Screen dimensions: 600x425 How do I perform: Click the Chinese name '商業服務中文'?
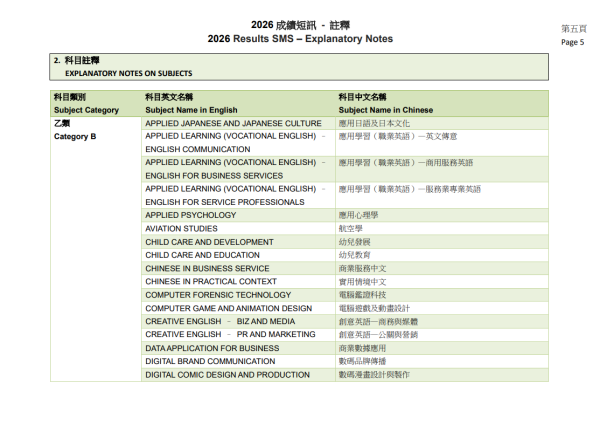362,269
